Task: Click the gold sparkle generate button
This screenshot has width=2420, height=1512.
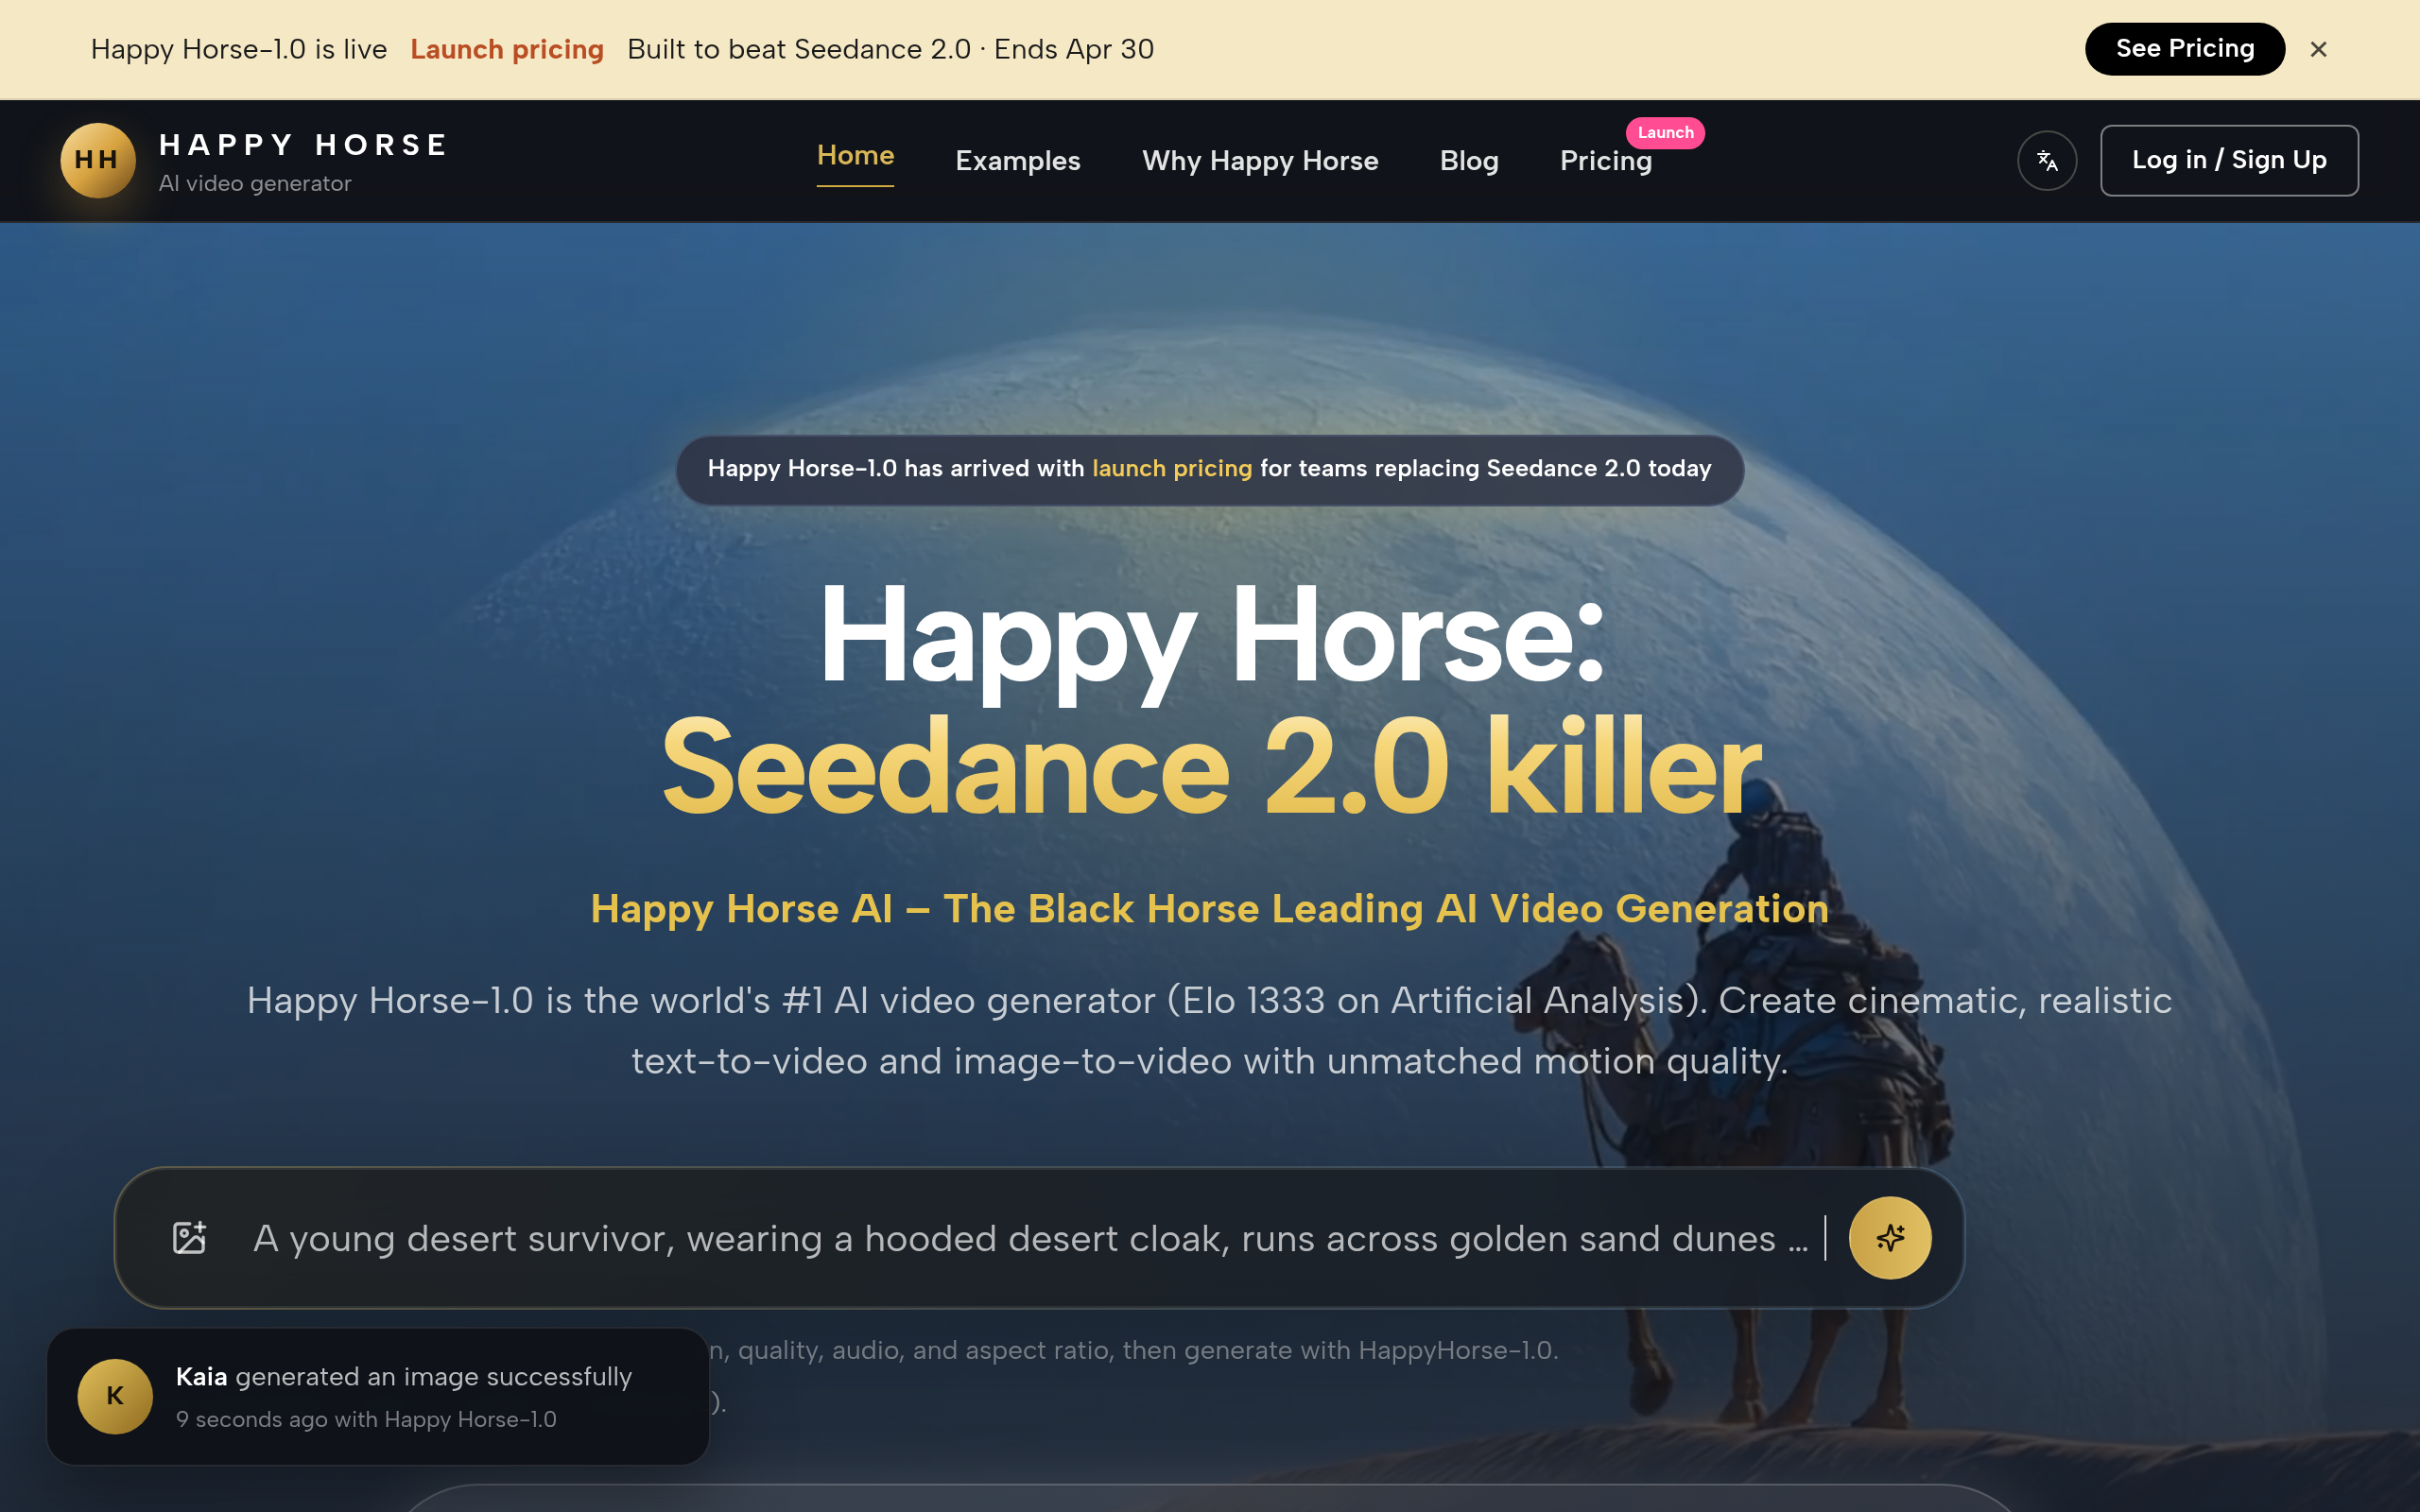Action: tap(1889, 1238)
